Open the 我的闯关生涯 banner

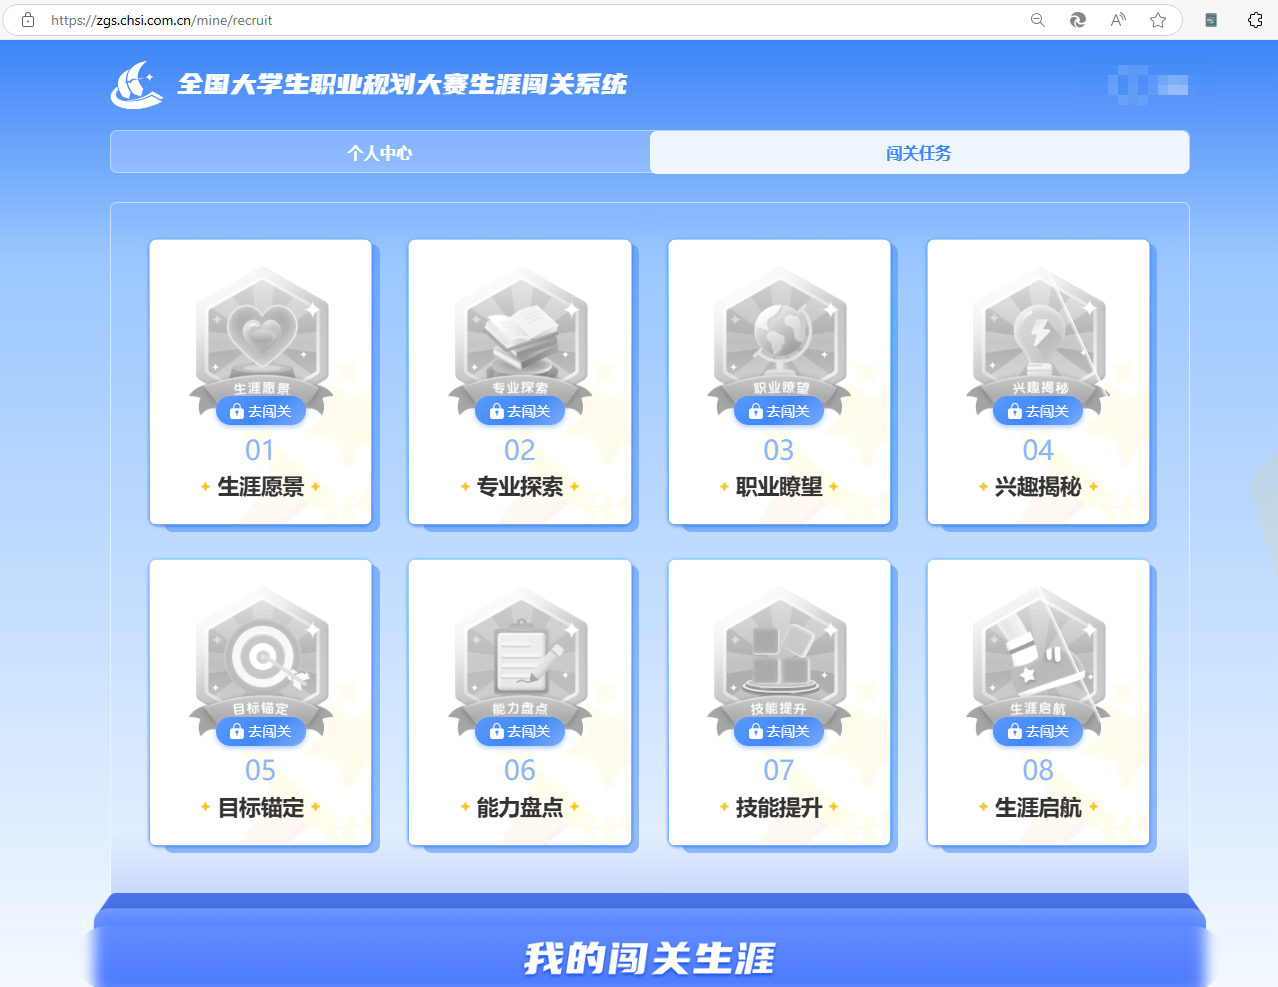648,956
